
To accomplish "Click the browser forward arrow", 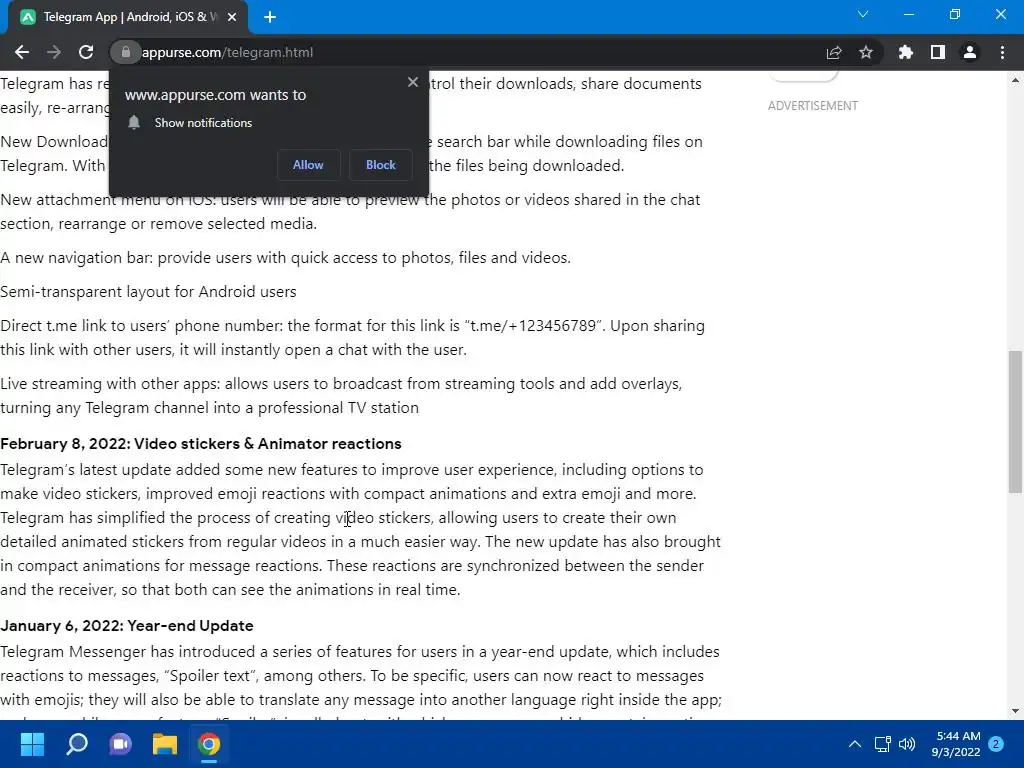I will (54, 52).
